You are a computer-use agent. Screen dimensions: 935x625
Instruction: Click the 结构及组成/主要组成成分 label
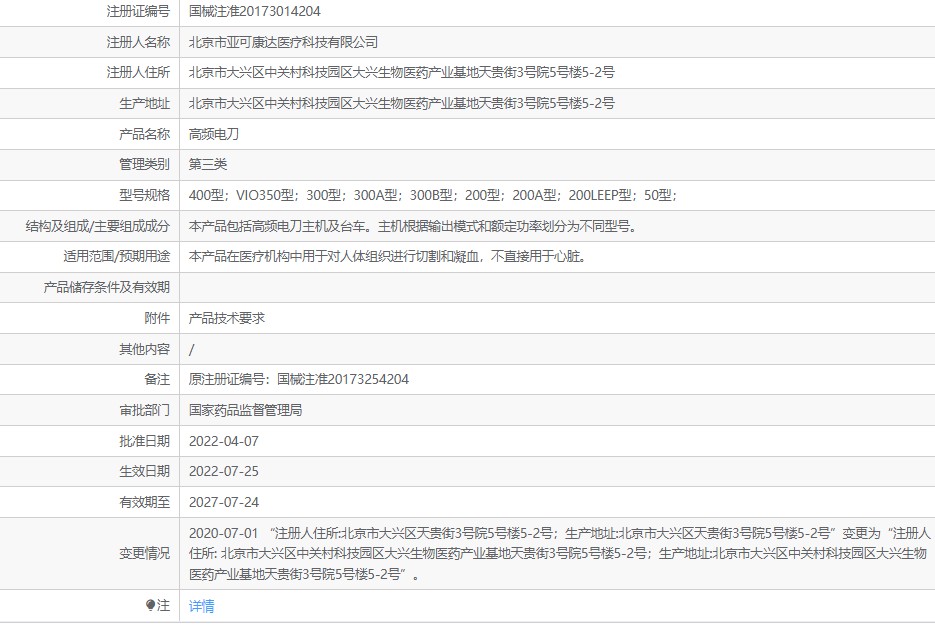tap(98, 227)
